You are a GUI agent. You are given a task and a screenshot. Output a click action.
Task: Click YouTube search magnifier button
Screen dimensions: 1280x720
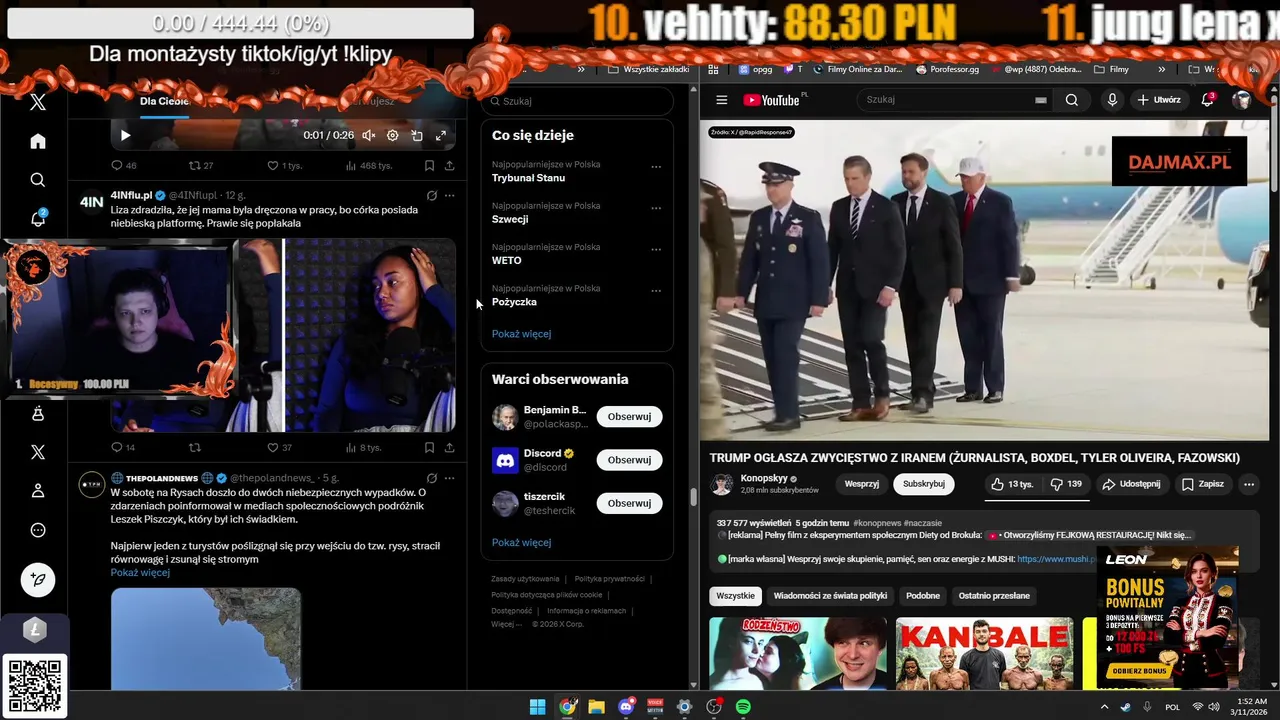coord(1071,100)
